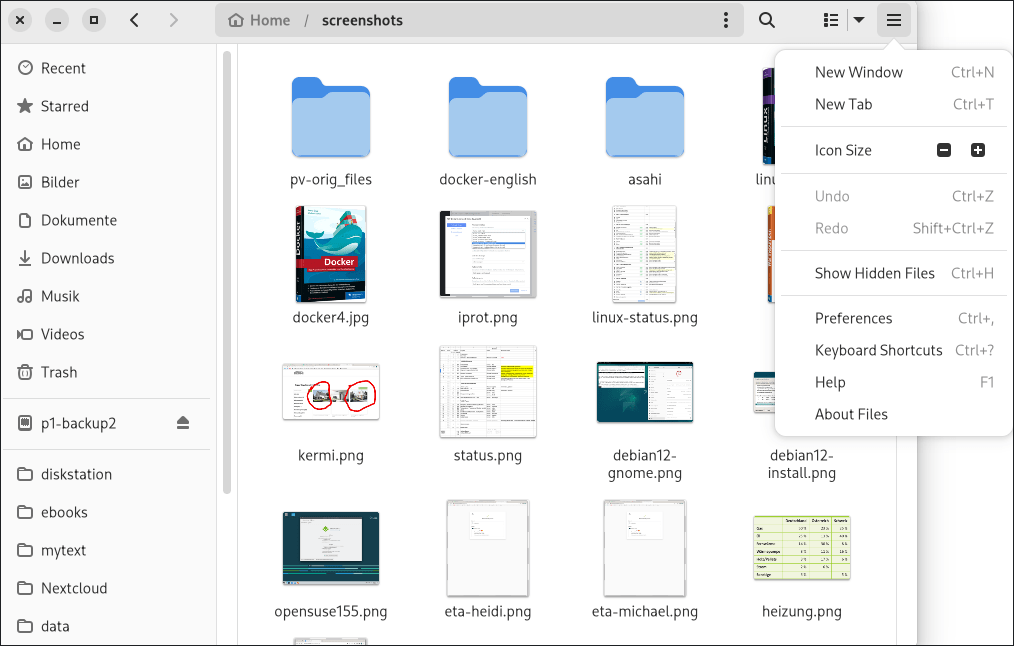Click Home in the path bar
The image size is (1014, 646).
(x=259, y=20)
